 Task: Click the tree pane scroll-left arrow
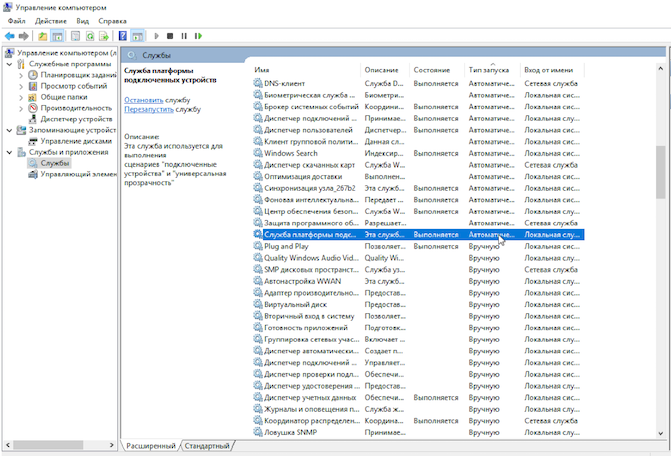(7, 445)
